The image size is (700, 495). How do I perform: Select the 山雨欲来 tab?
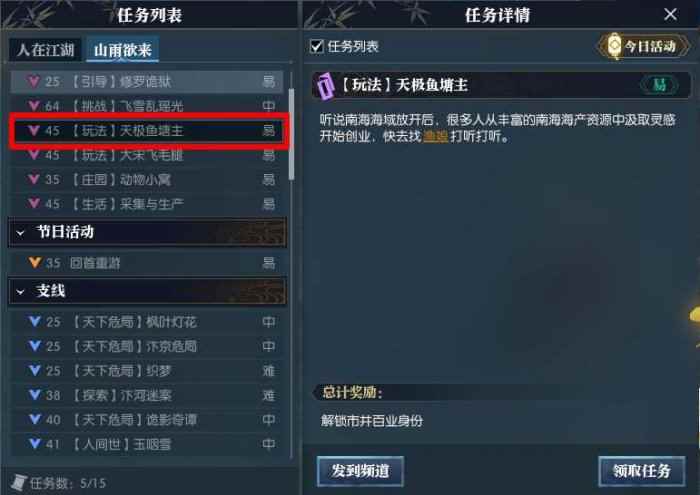click(x=122, y=50)
